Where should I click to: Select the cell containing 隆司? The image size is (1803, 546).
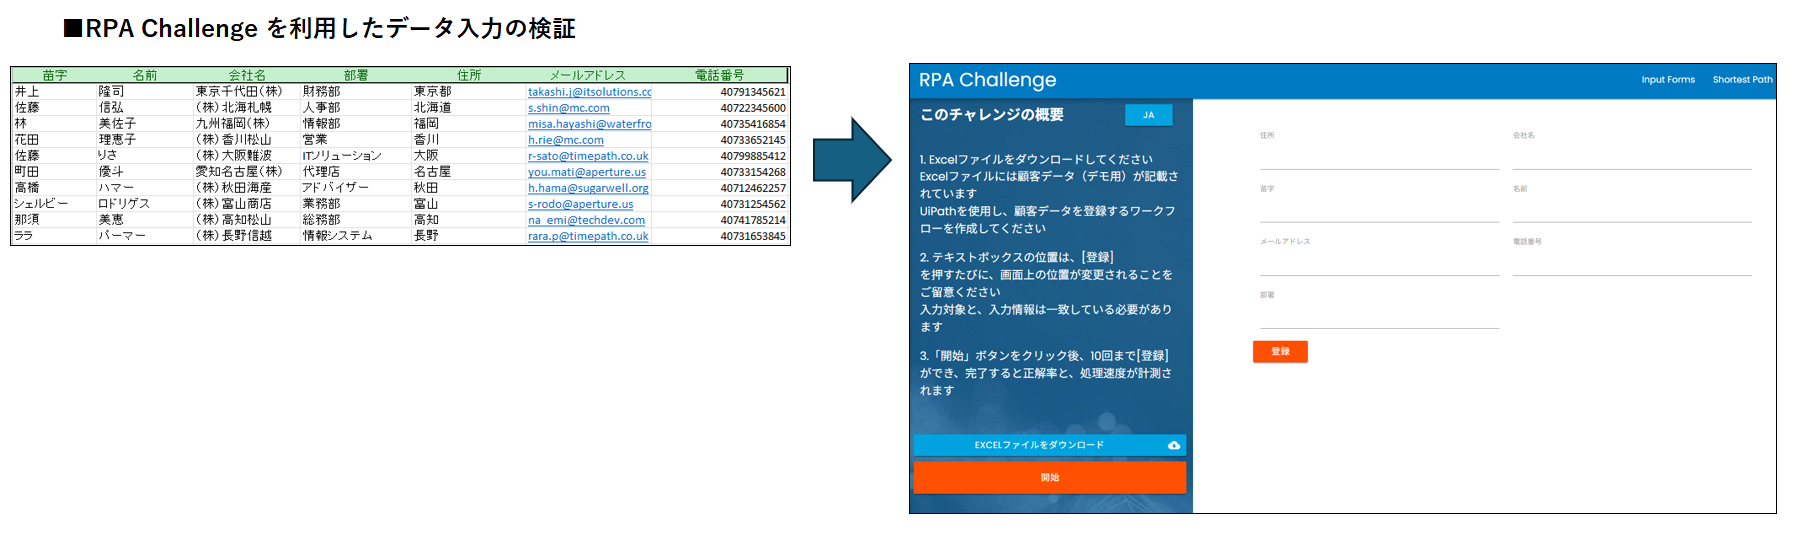pyautogui.click(x=145, y=92)
